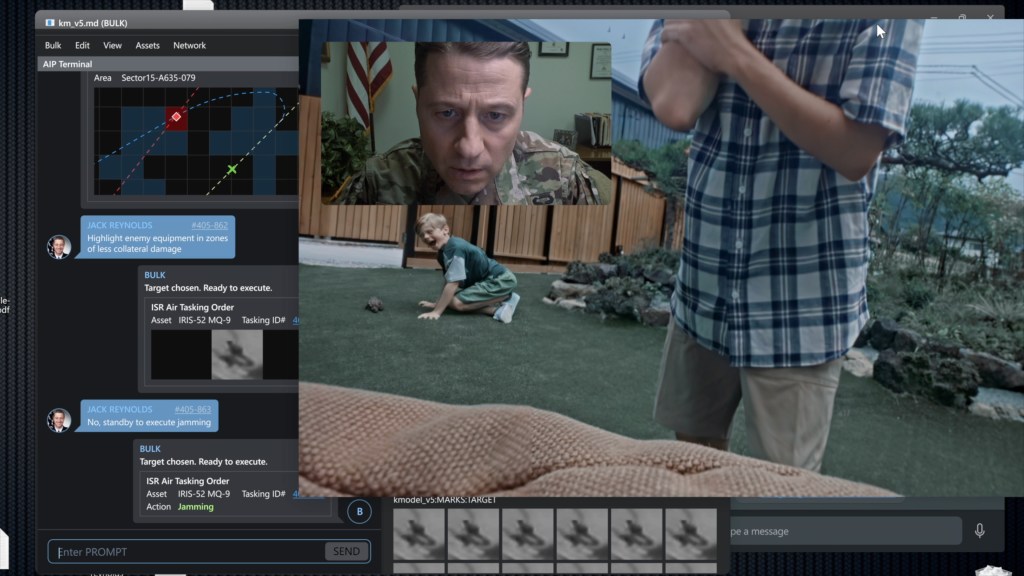Open message link #405-862

coord(209,226)
